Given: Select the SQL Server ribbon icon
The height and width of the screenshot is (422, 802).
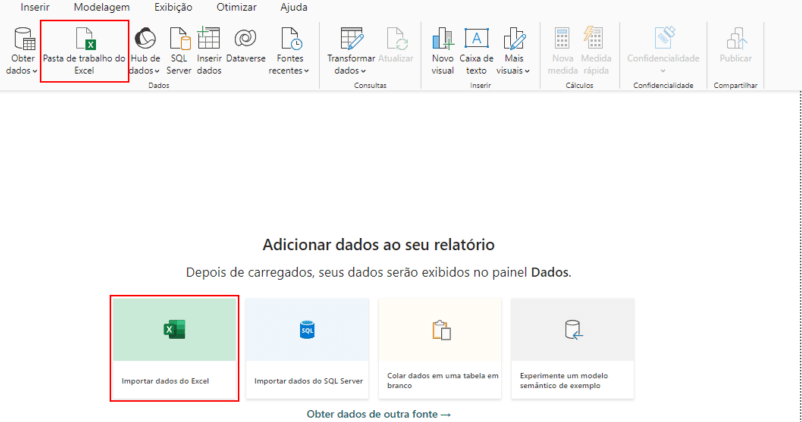Looking at the screenshot, I should pyautogui.click(x=180, y=39).
